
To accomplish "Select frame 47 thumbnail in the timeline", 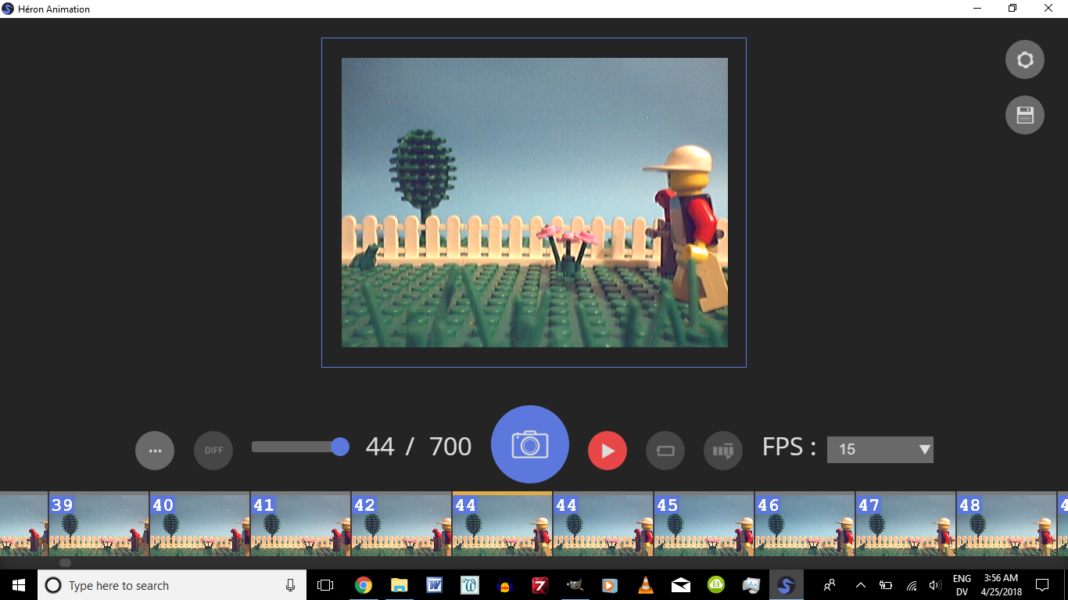I will point(904,524).
